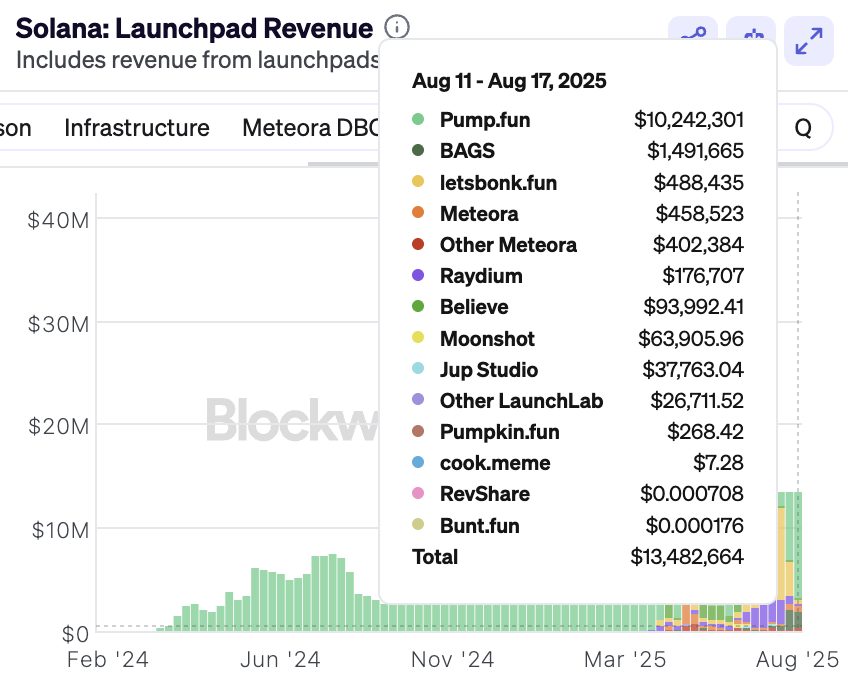848x682 pixels.
Task: Click the '$30M' y-axis label
Action: 58,325
